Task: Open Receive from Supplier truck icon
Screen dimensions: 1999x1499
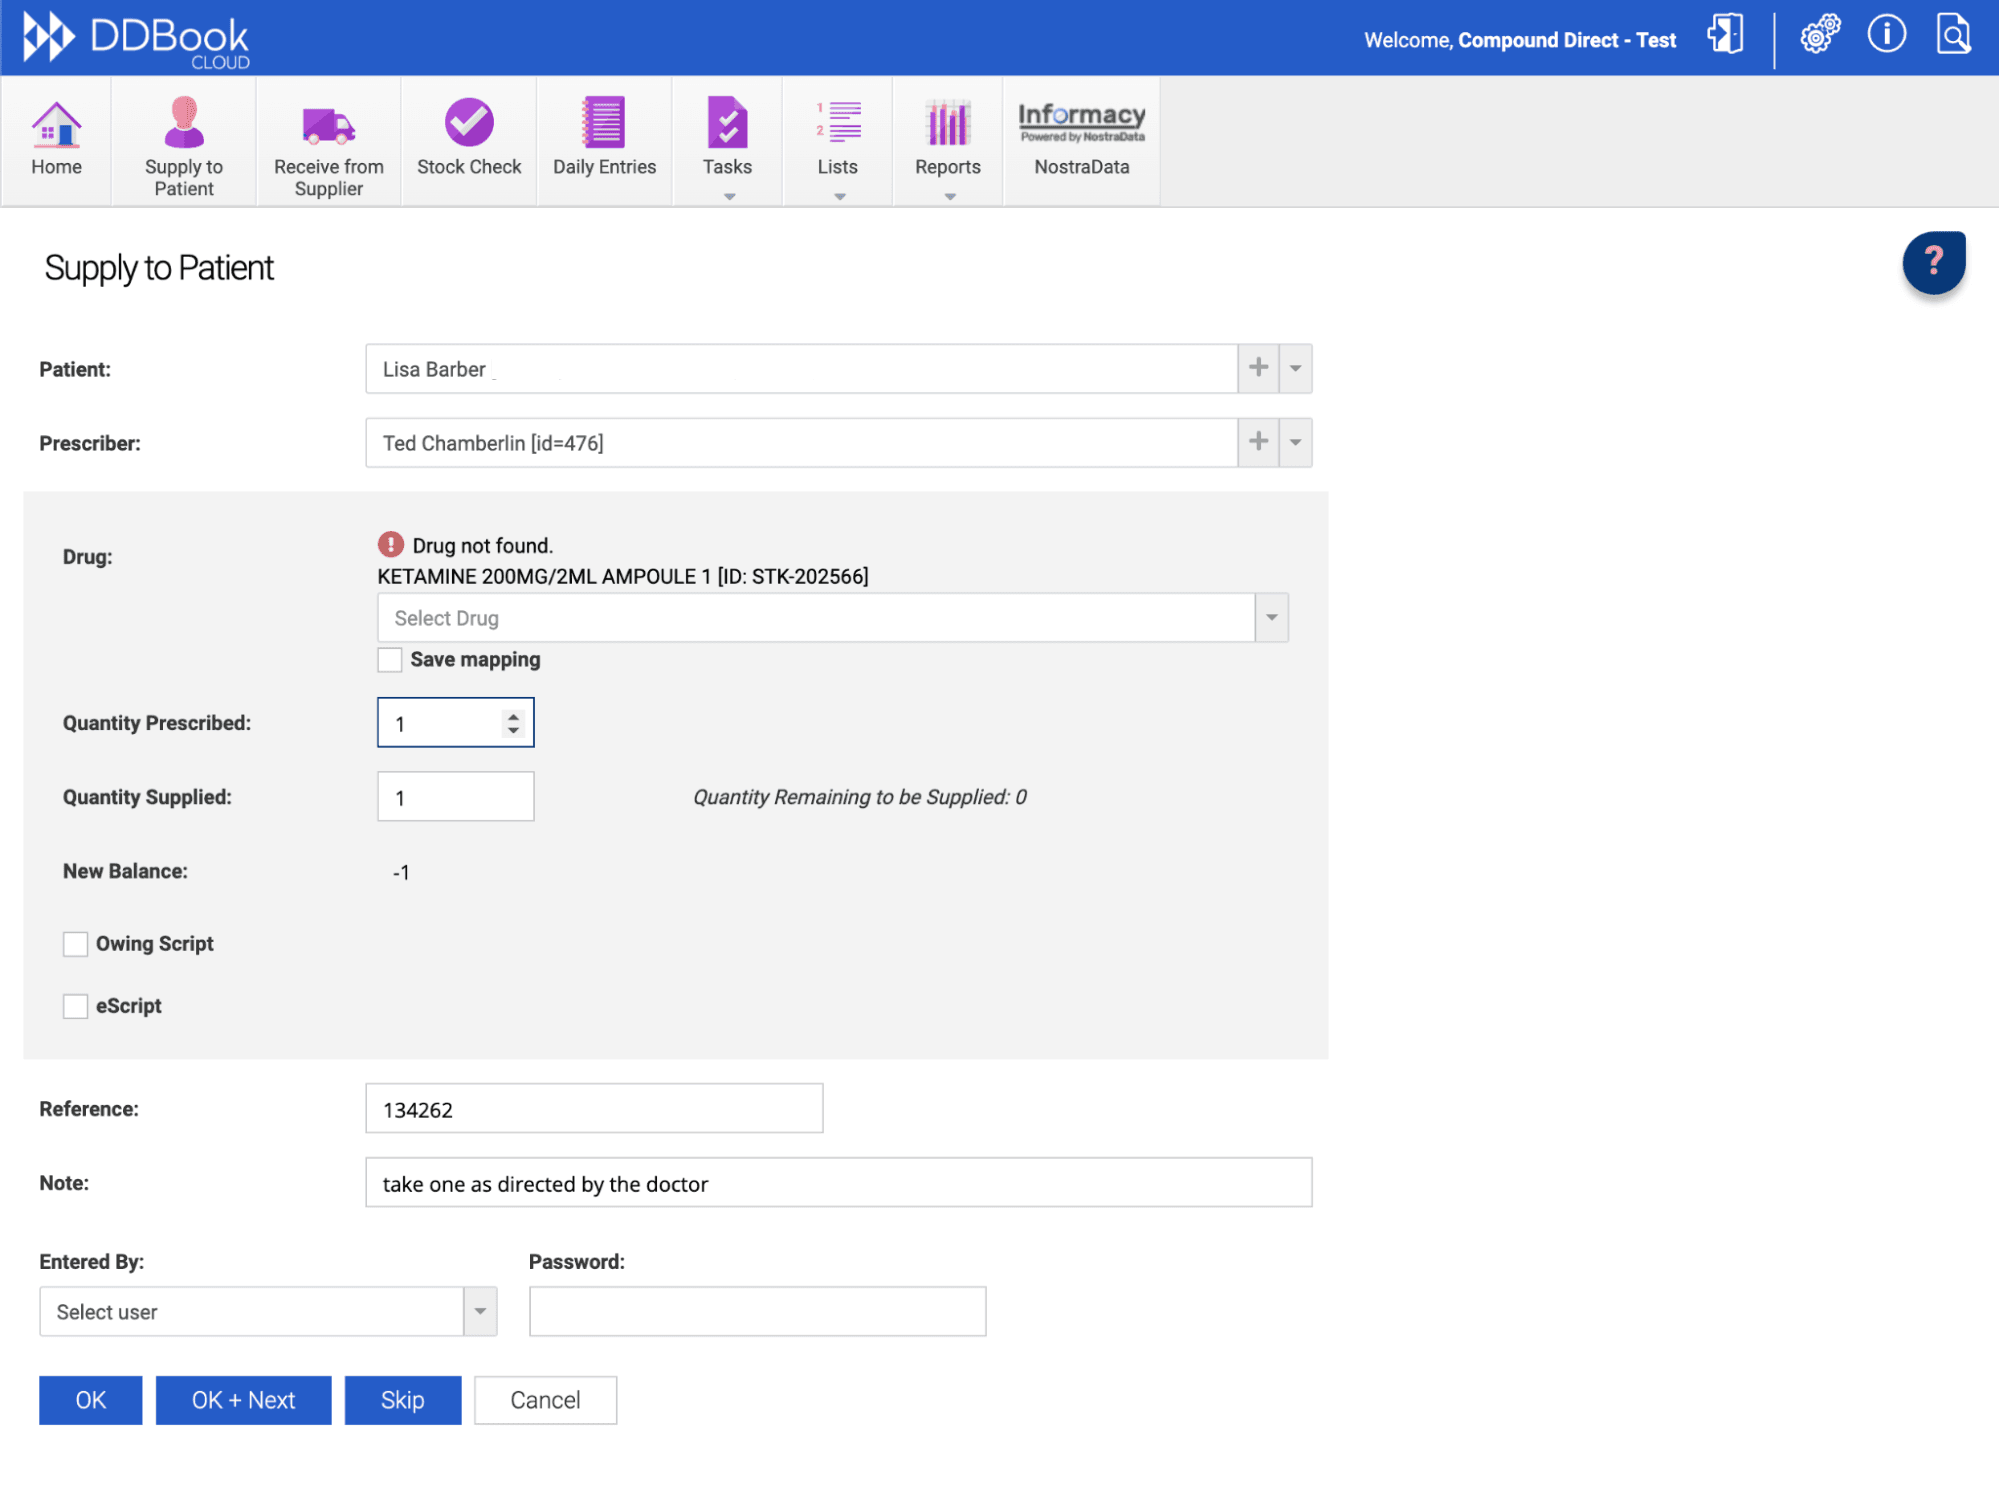Action: [x=328, y=125]
